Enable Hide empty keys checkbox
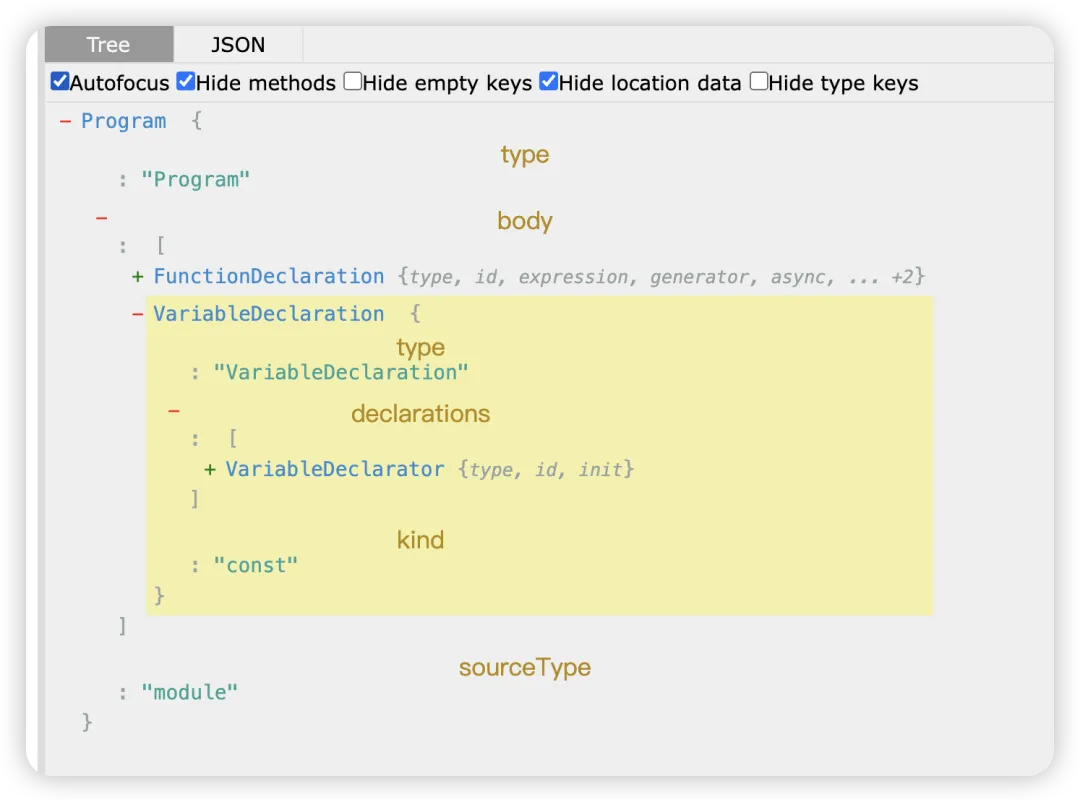Viewport: 1080px width, 802px height. click(x=353, y=81)
